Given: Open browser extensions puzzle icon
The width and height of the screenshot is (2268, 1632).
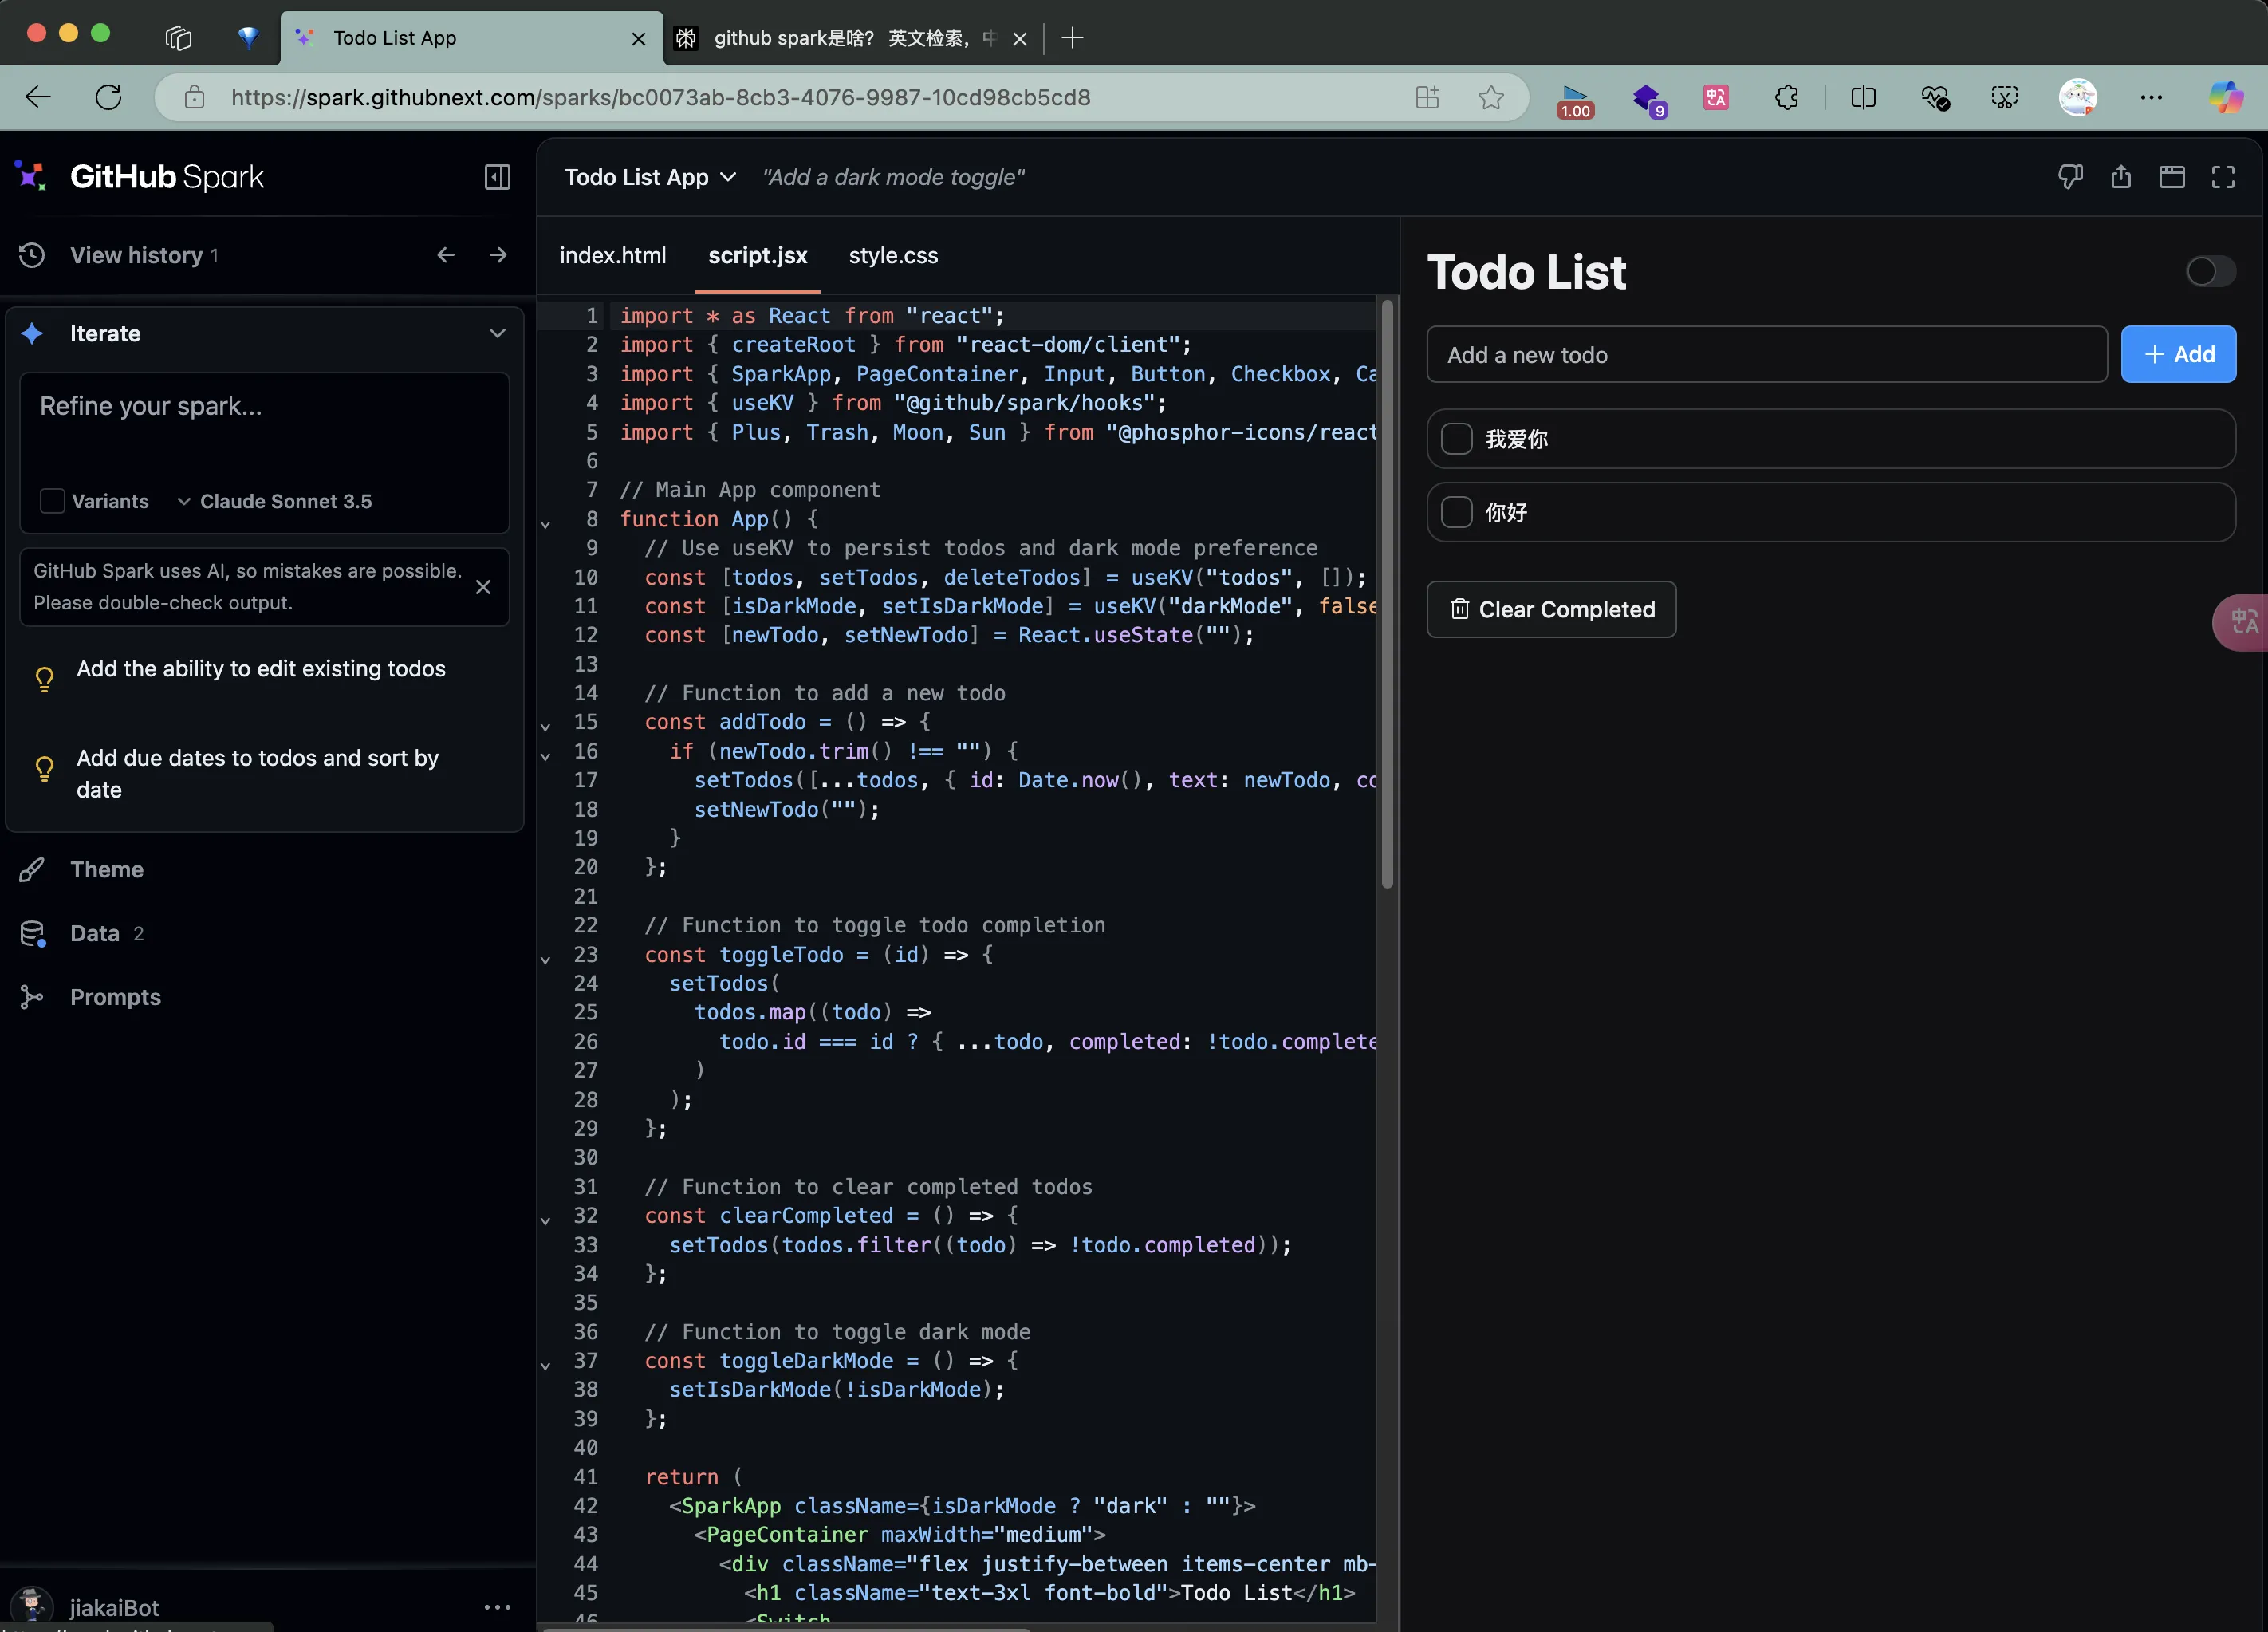Looking at the screenshot, I should point(1786,97).
